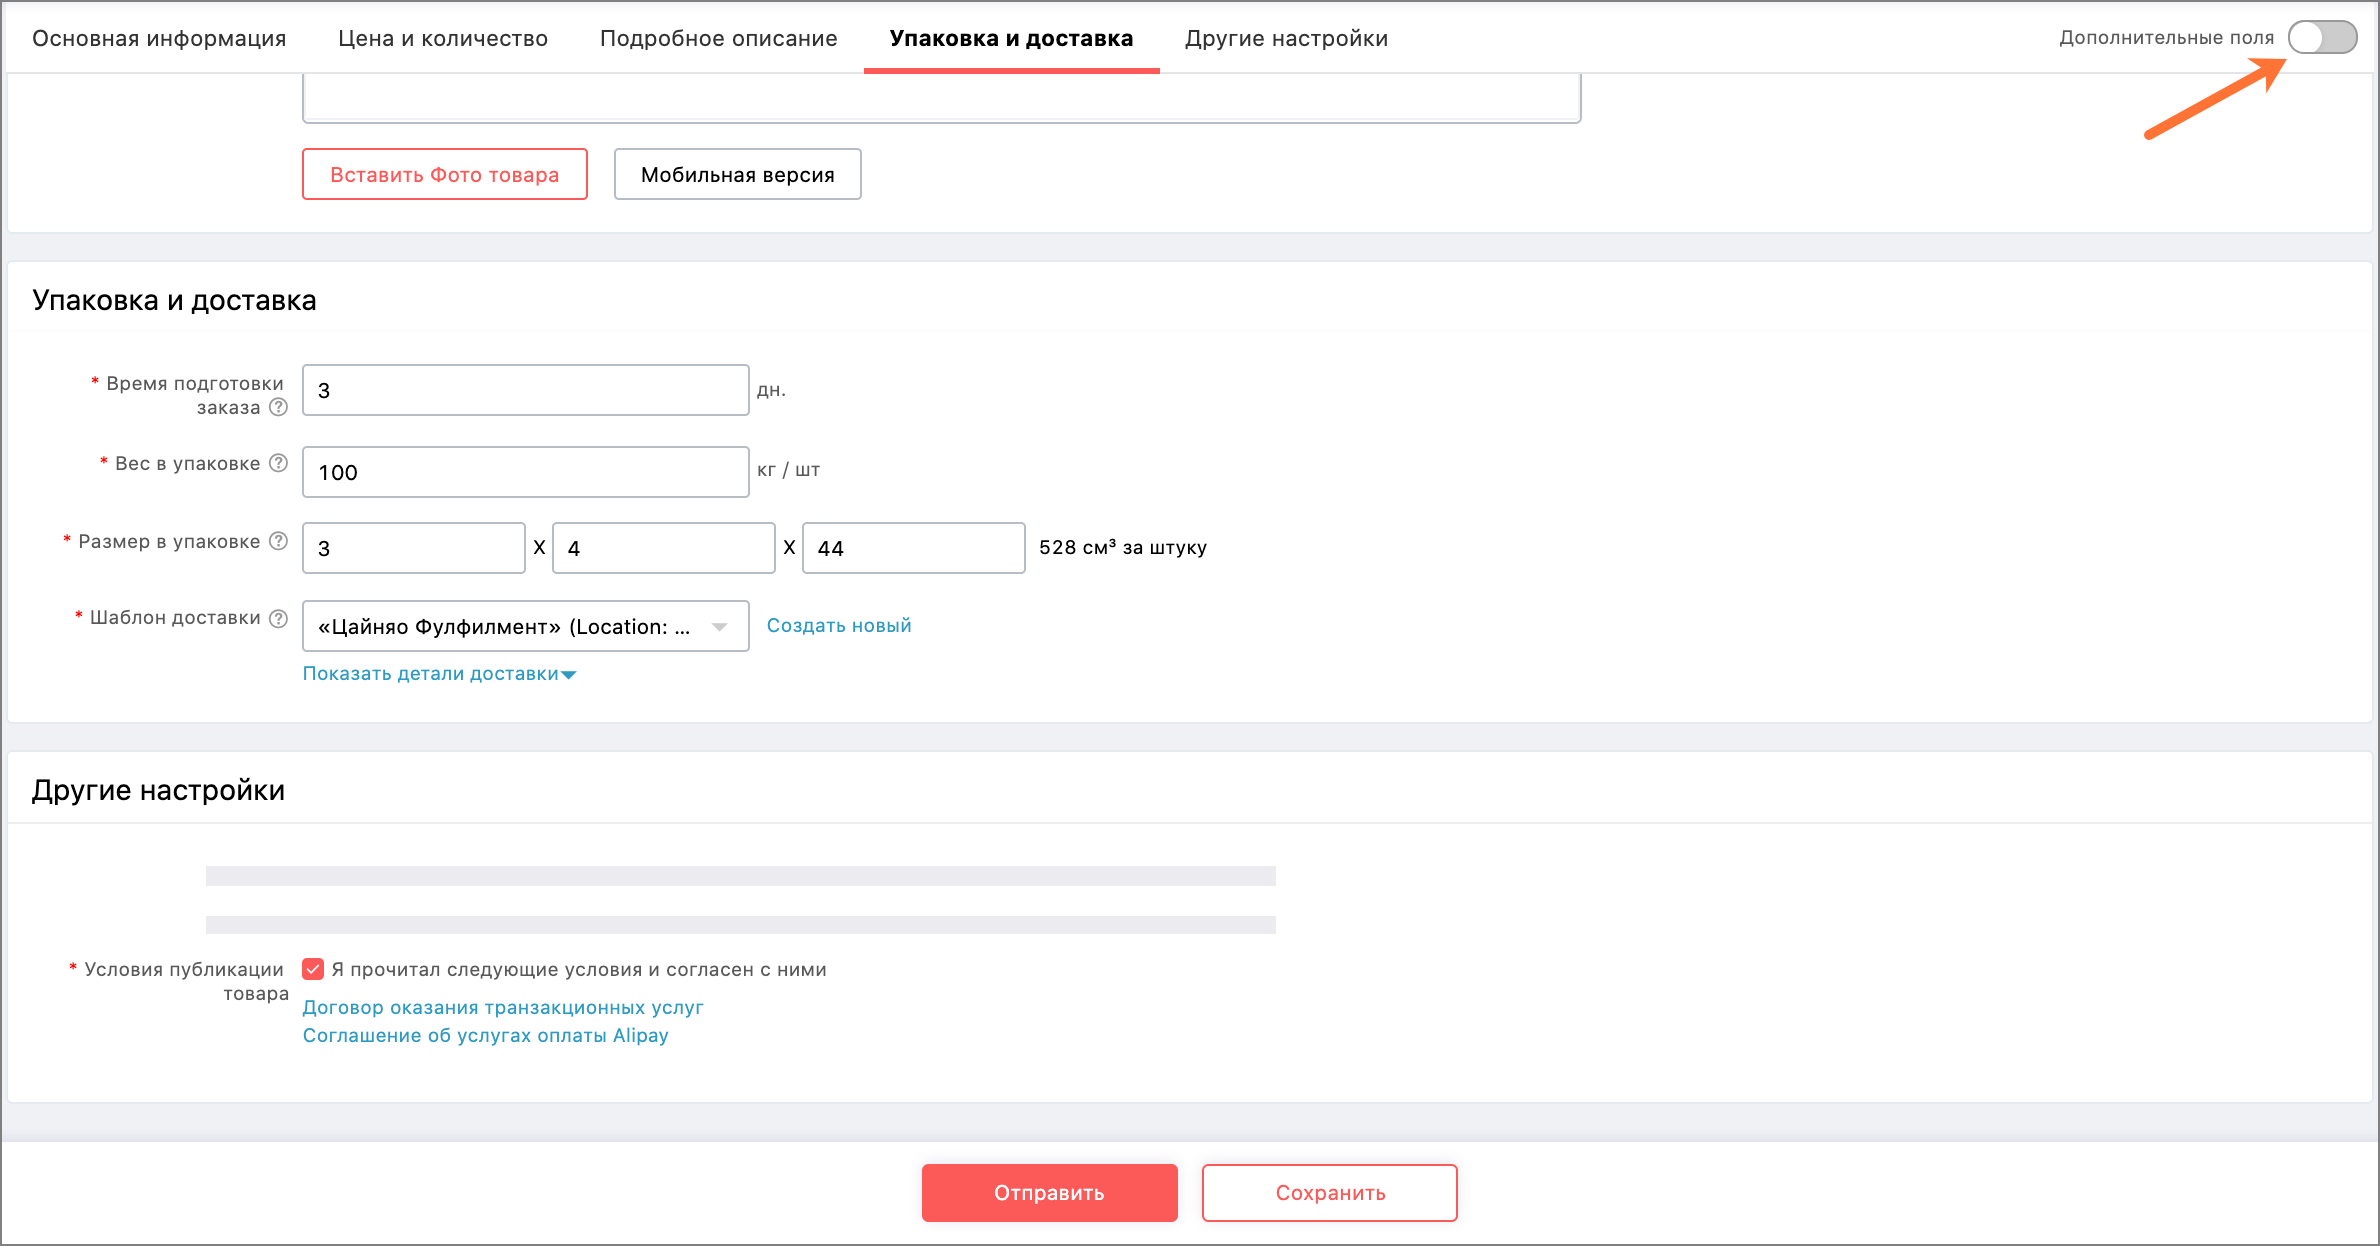Click the 528 см³ за штуку volume text
This screenshot has height=1246, width=2380.
click(x=1123, y=547)
